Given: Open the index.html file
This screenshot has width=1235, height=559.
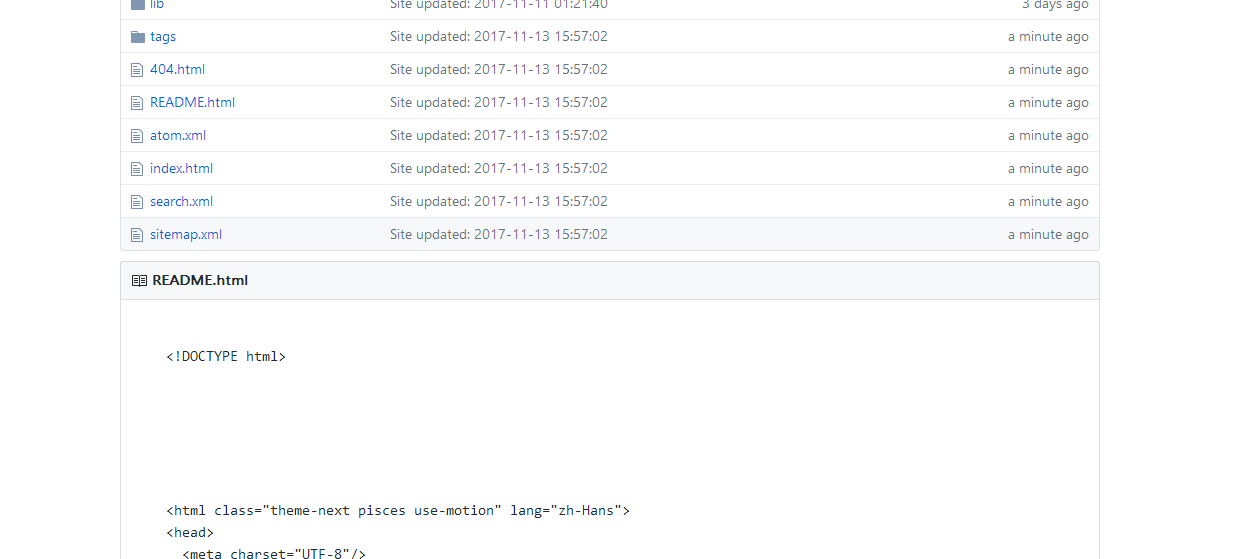Looking at the screenshot, I should [x=182, y=169].
